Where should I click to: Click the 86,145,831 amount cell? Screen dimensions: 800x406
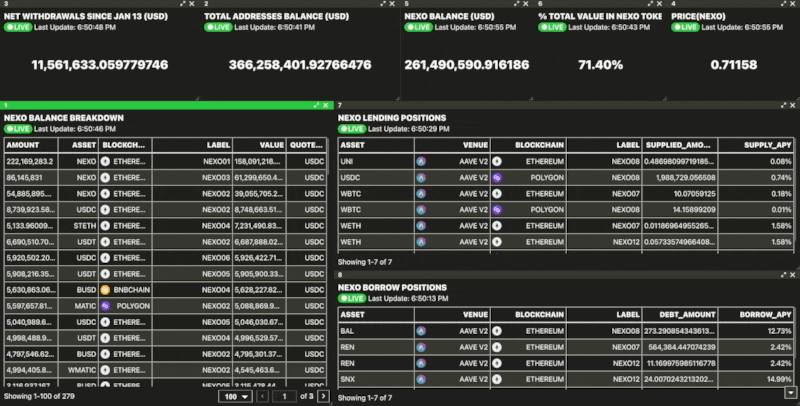pyautogui.click(x=31, y=177)
